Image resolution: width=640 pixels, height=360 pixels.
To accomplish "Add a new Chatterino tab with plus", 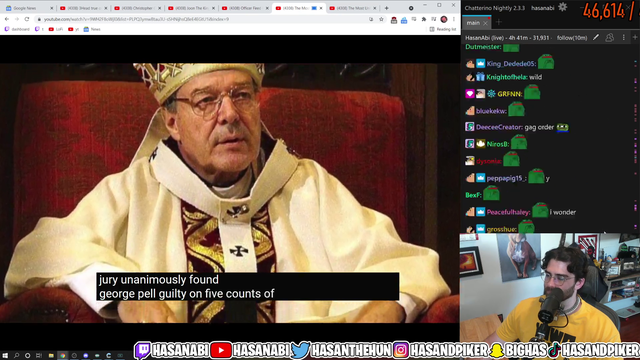I will coord(498,22).
